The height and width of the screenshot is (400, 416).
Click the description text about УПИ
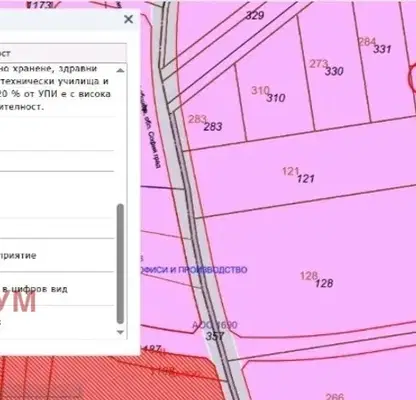tap(55, 88)
